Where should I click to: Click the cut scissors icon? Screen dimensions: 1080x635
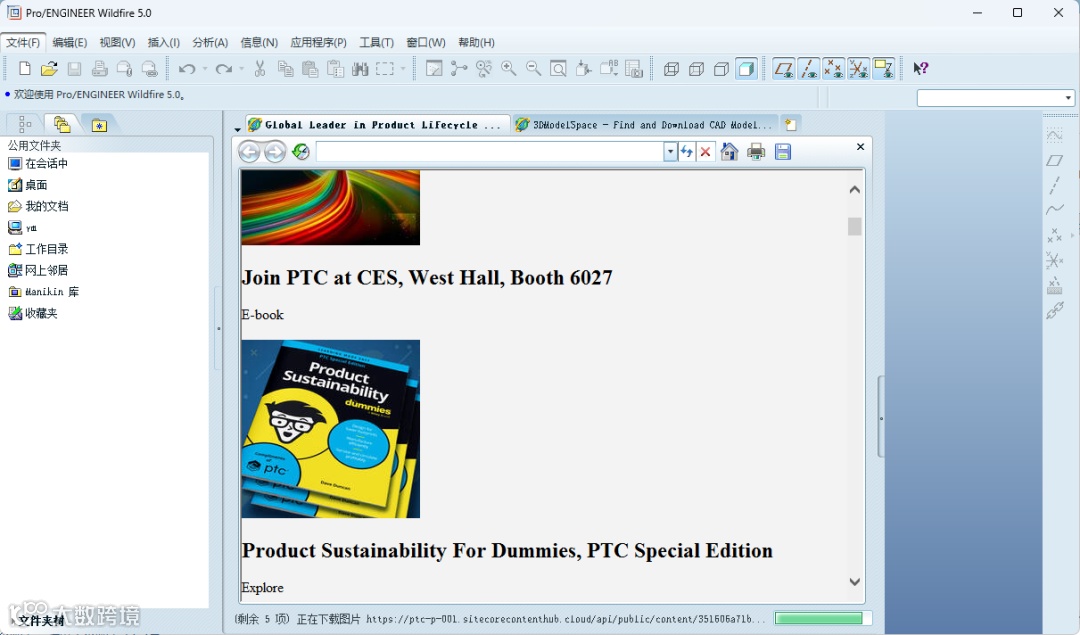pos(260,68)
